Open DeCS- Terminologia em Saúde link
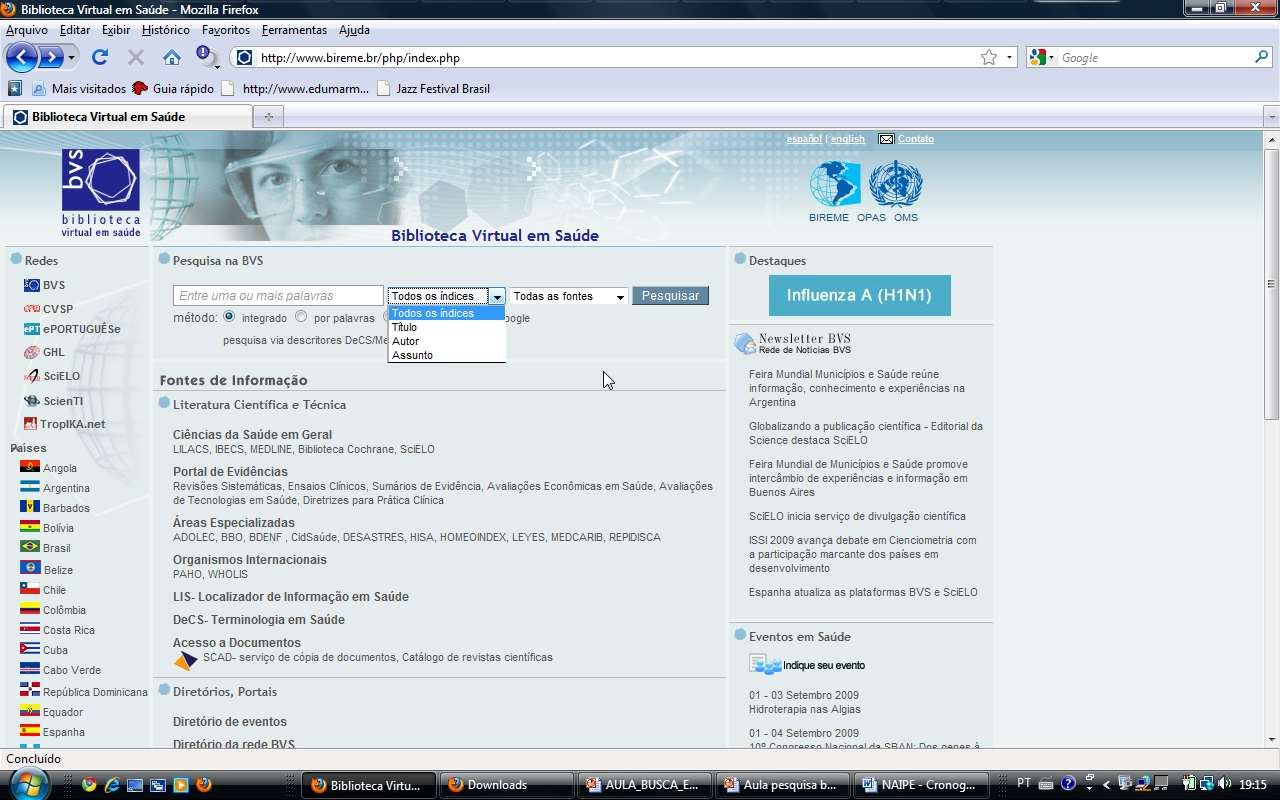1280x800 pixels. [259, 620]
